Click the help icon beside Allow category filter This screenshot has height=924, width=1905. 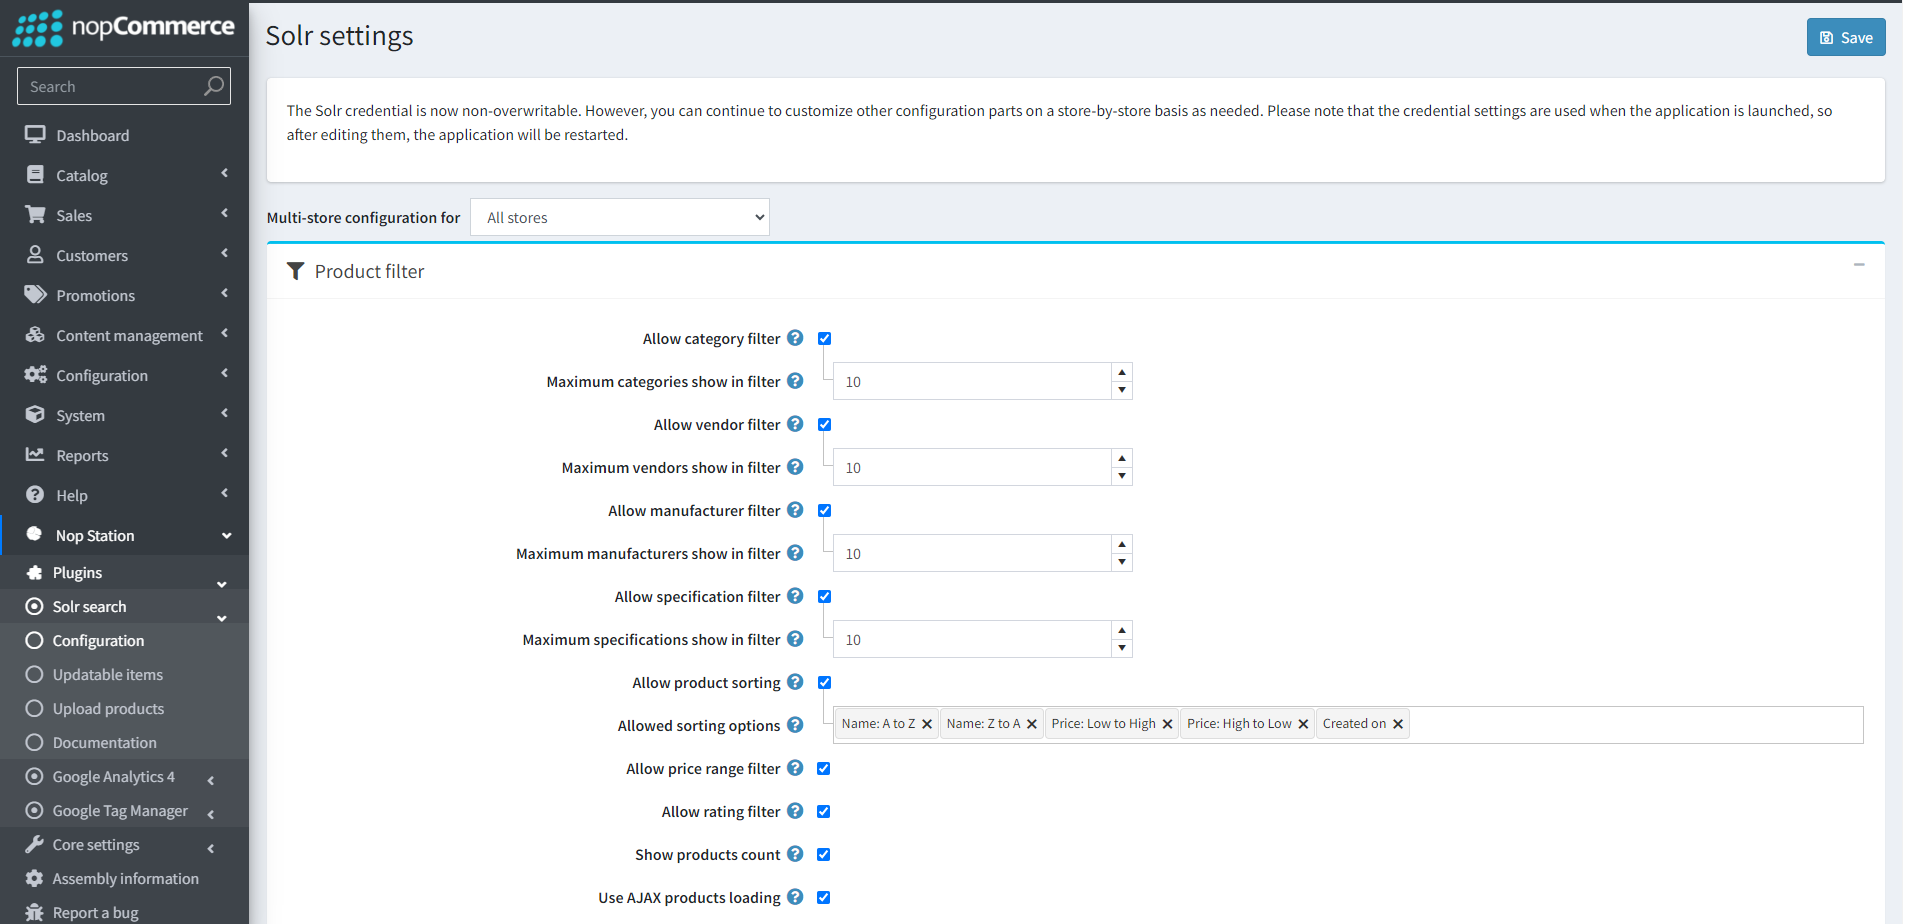(795, 338)
